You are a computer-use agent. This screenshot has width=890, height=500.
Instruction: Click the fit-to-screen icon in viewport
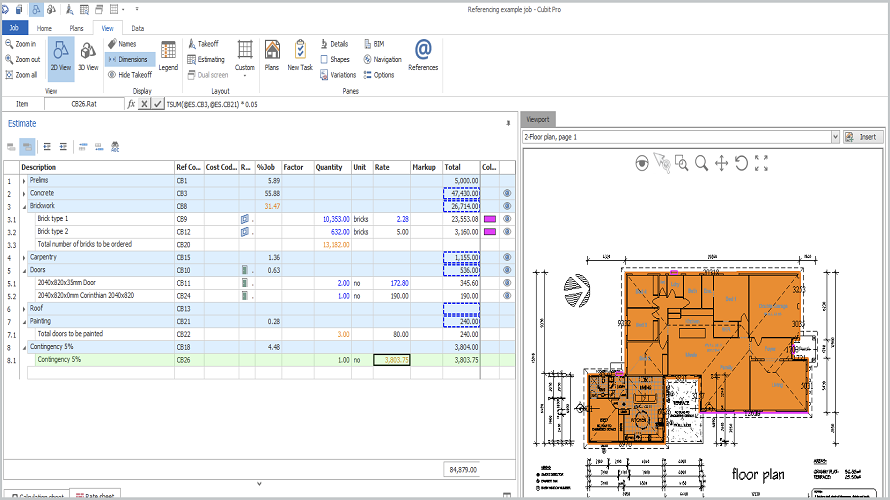[x=761, y=163]
